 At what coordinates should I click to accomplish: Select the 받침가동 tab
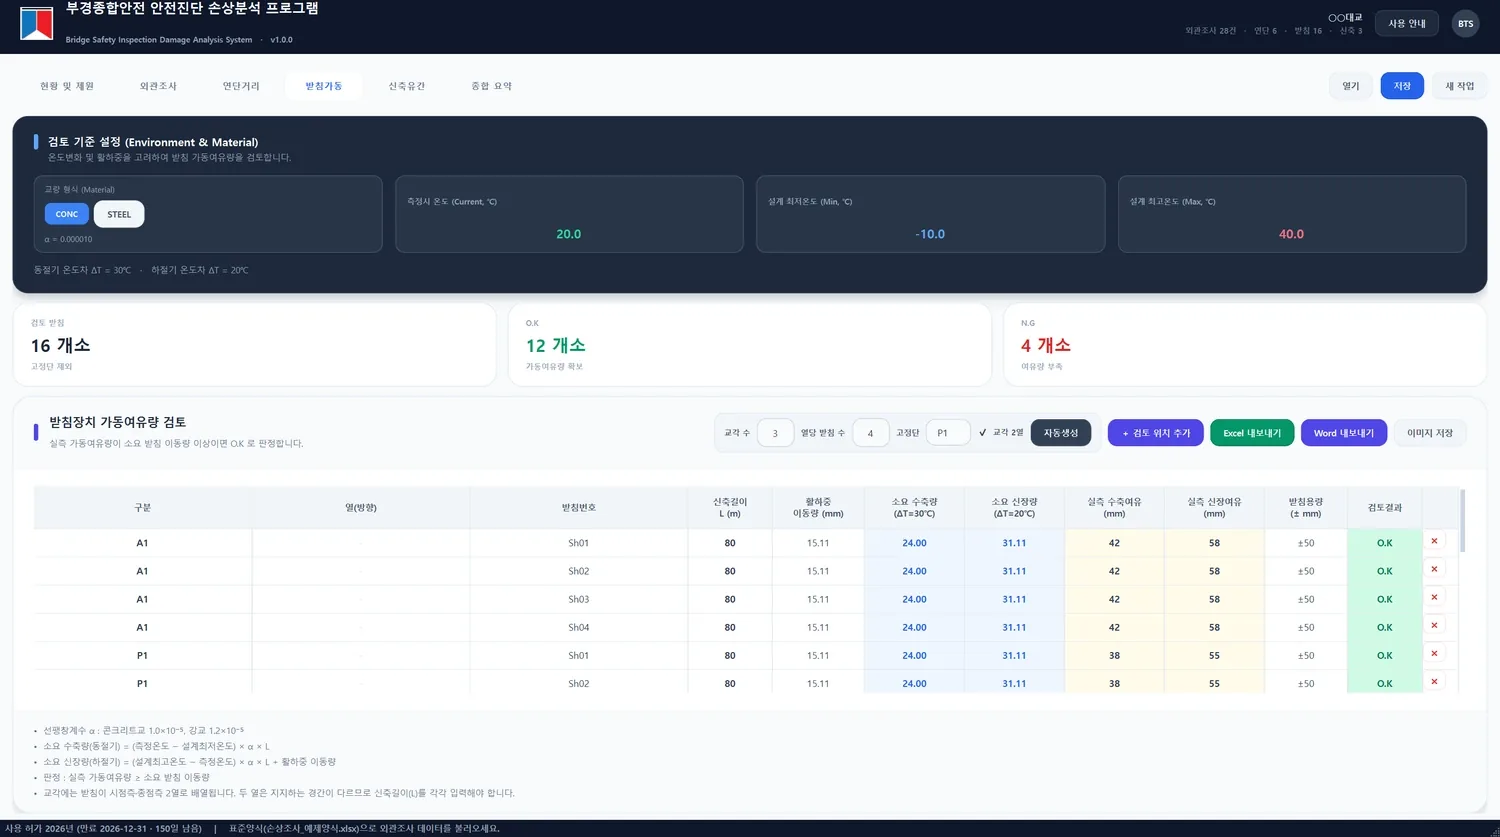click(x=324, y=86)
